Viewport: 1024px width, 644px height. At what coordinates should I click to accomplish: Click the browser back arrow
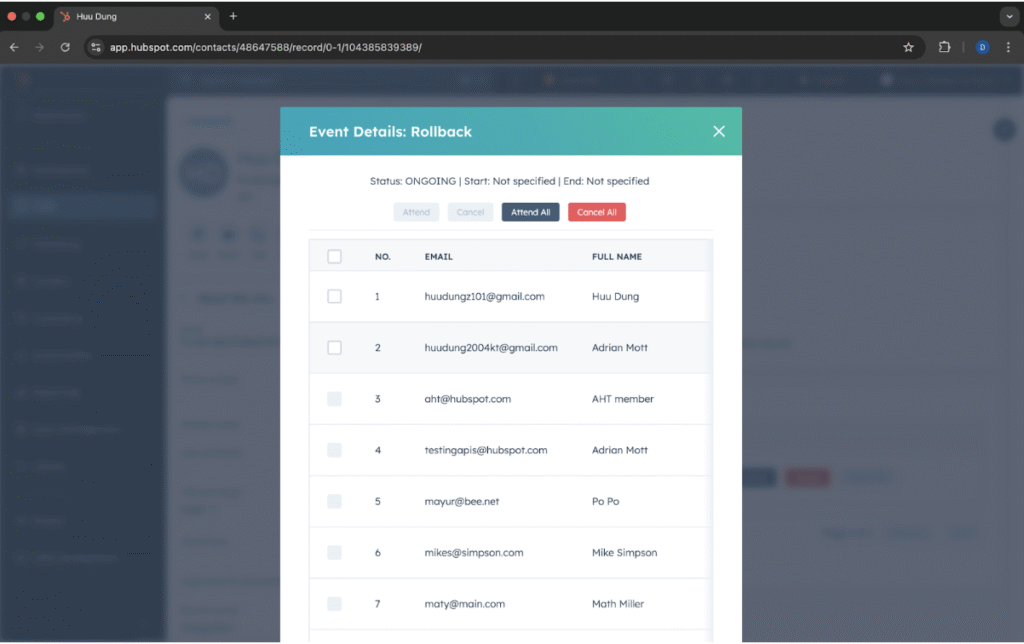14,47
